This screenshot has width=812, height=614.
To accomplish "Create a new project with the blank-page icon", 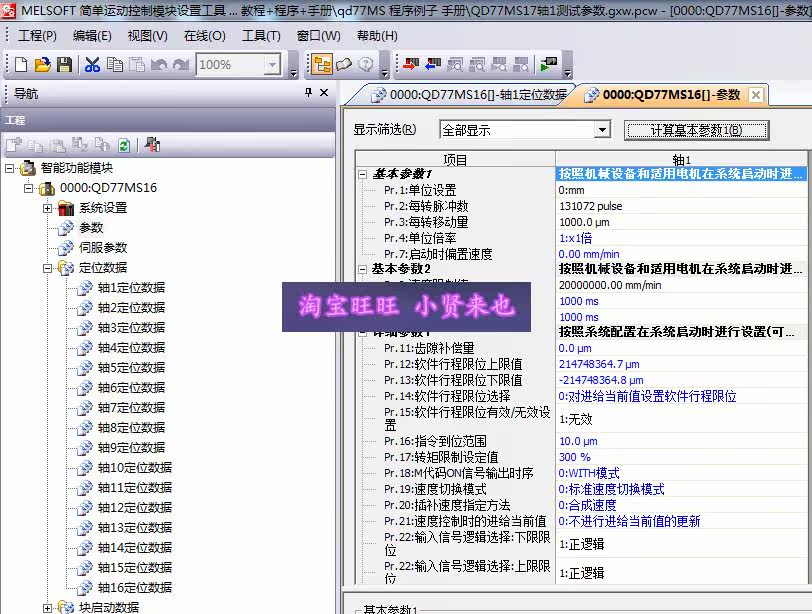I will click(x=21, y=65).
